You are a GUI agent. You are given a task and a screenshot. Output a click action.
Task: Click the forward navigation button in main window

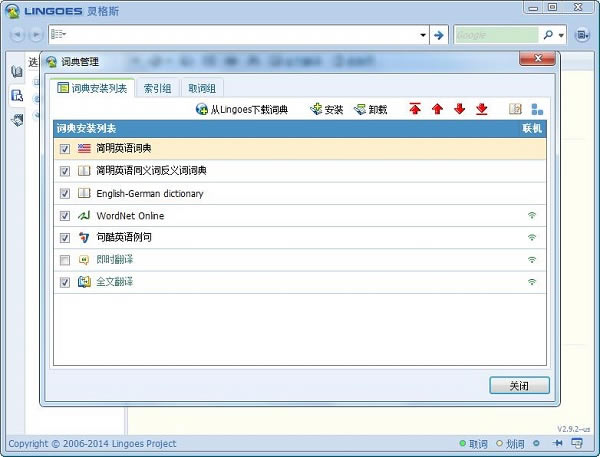(x=36, y=35)
